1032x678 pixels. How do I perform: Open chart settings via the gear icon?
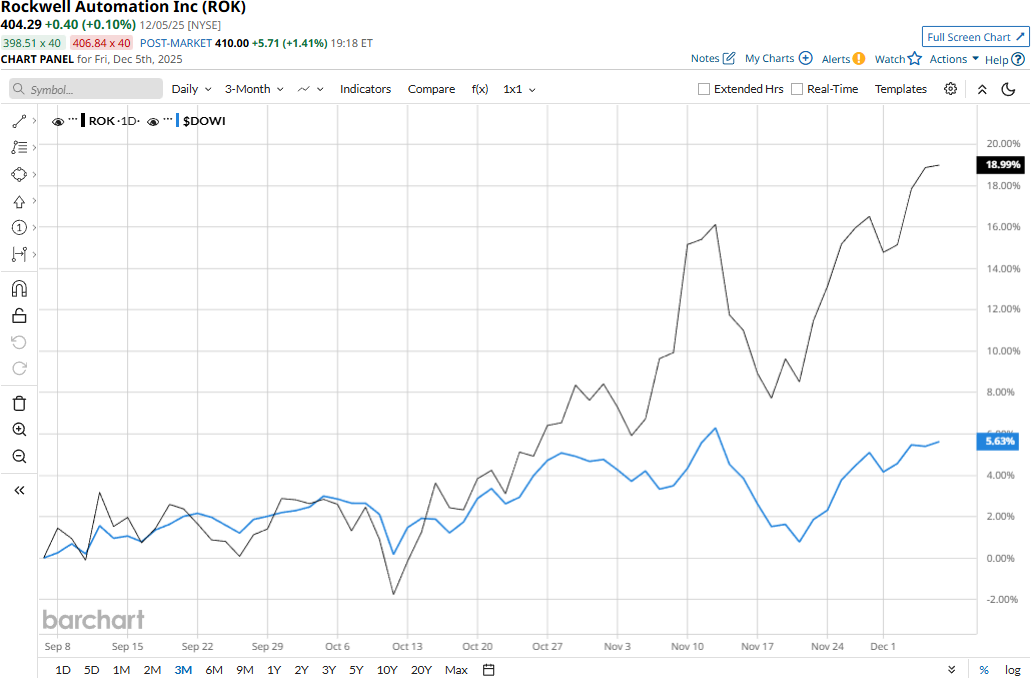coord(950,89)
